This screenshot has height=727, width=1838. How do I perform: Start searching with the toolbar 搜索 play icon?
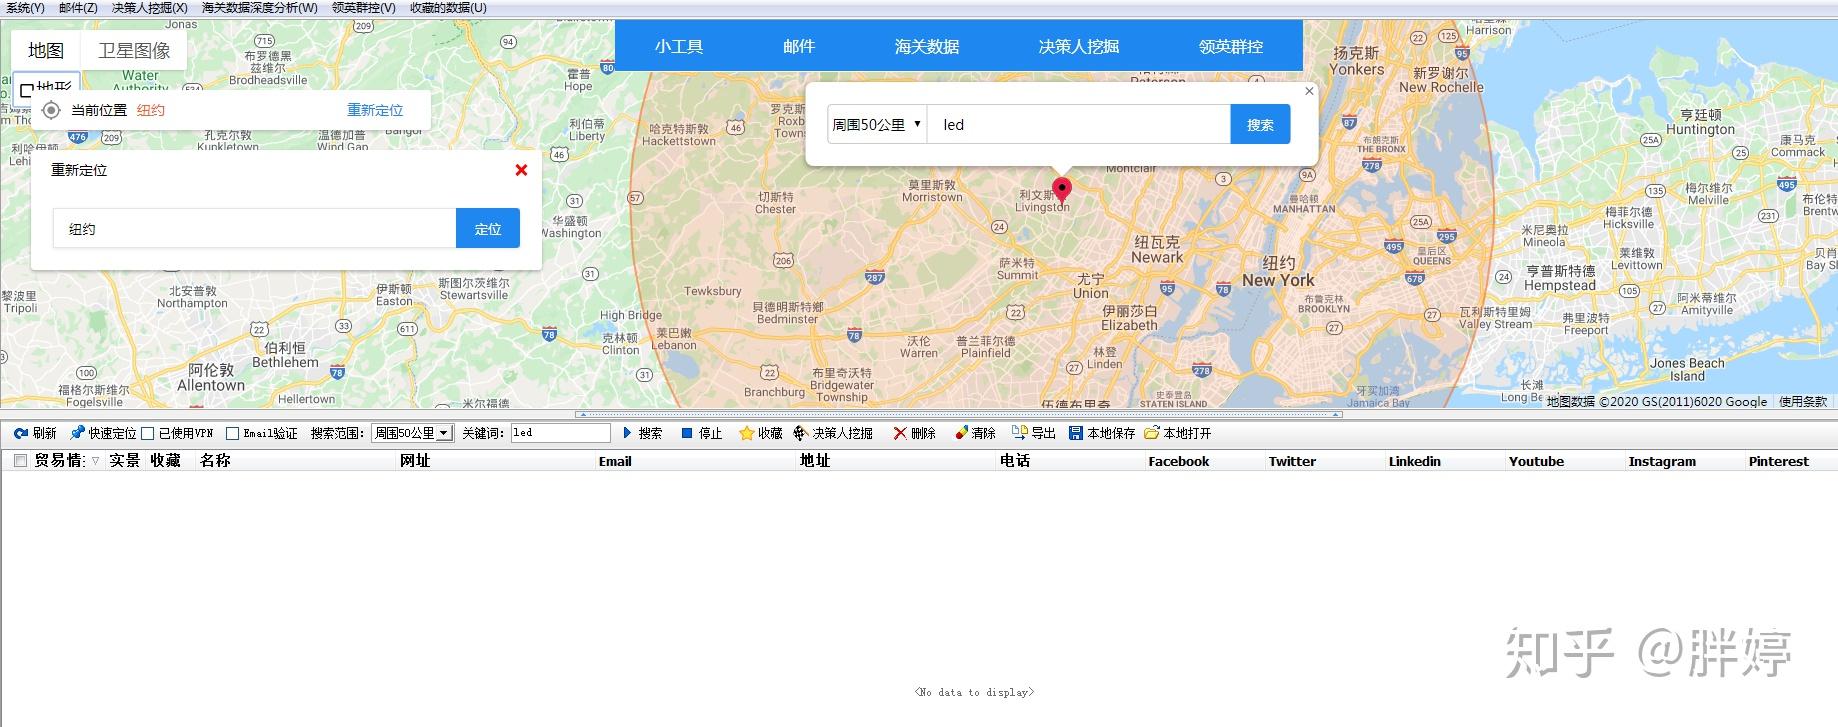point(627,433)
